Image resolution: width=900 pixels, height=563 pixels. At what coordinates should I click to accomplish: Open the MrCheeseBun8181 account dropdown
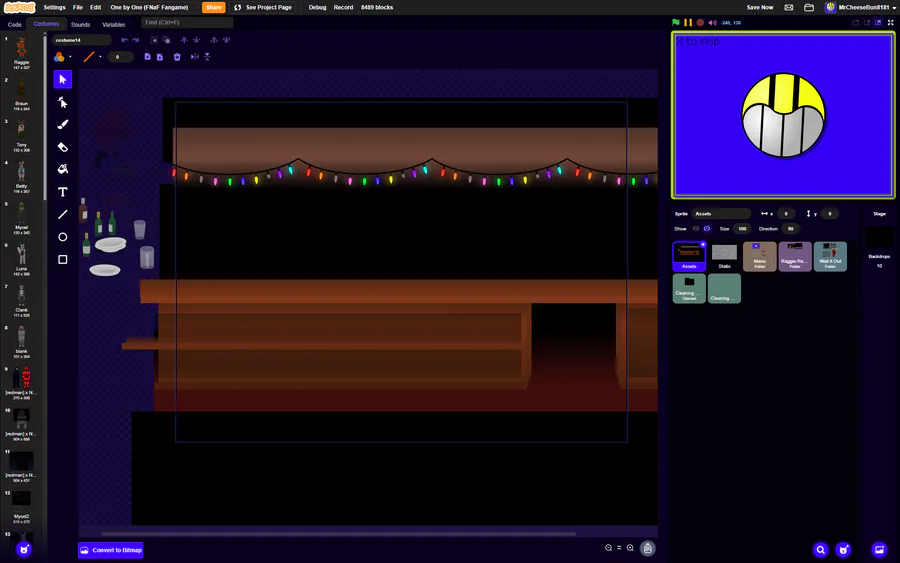860,7
